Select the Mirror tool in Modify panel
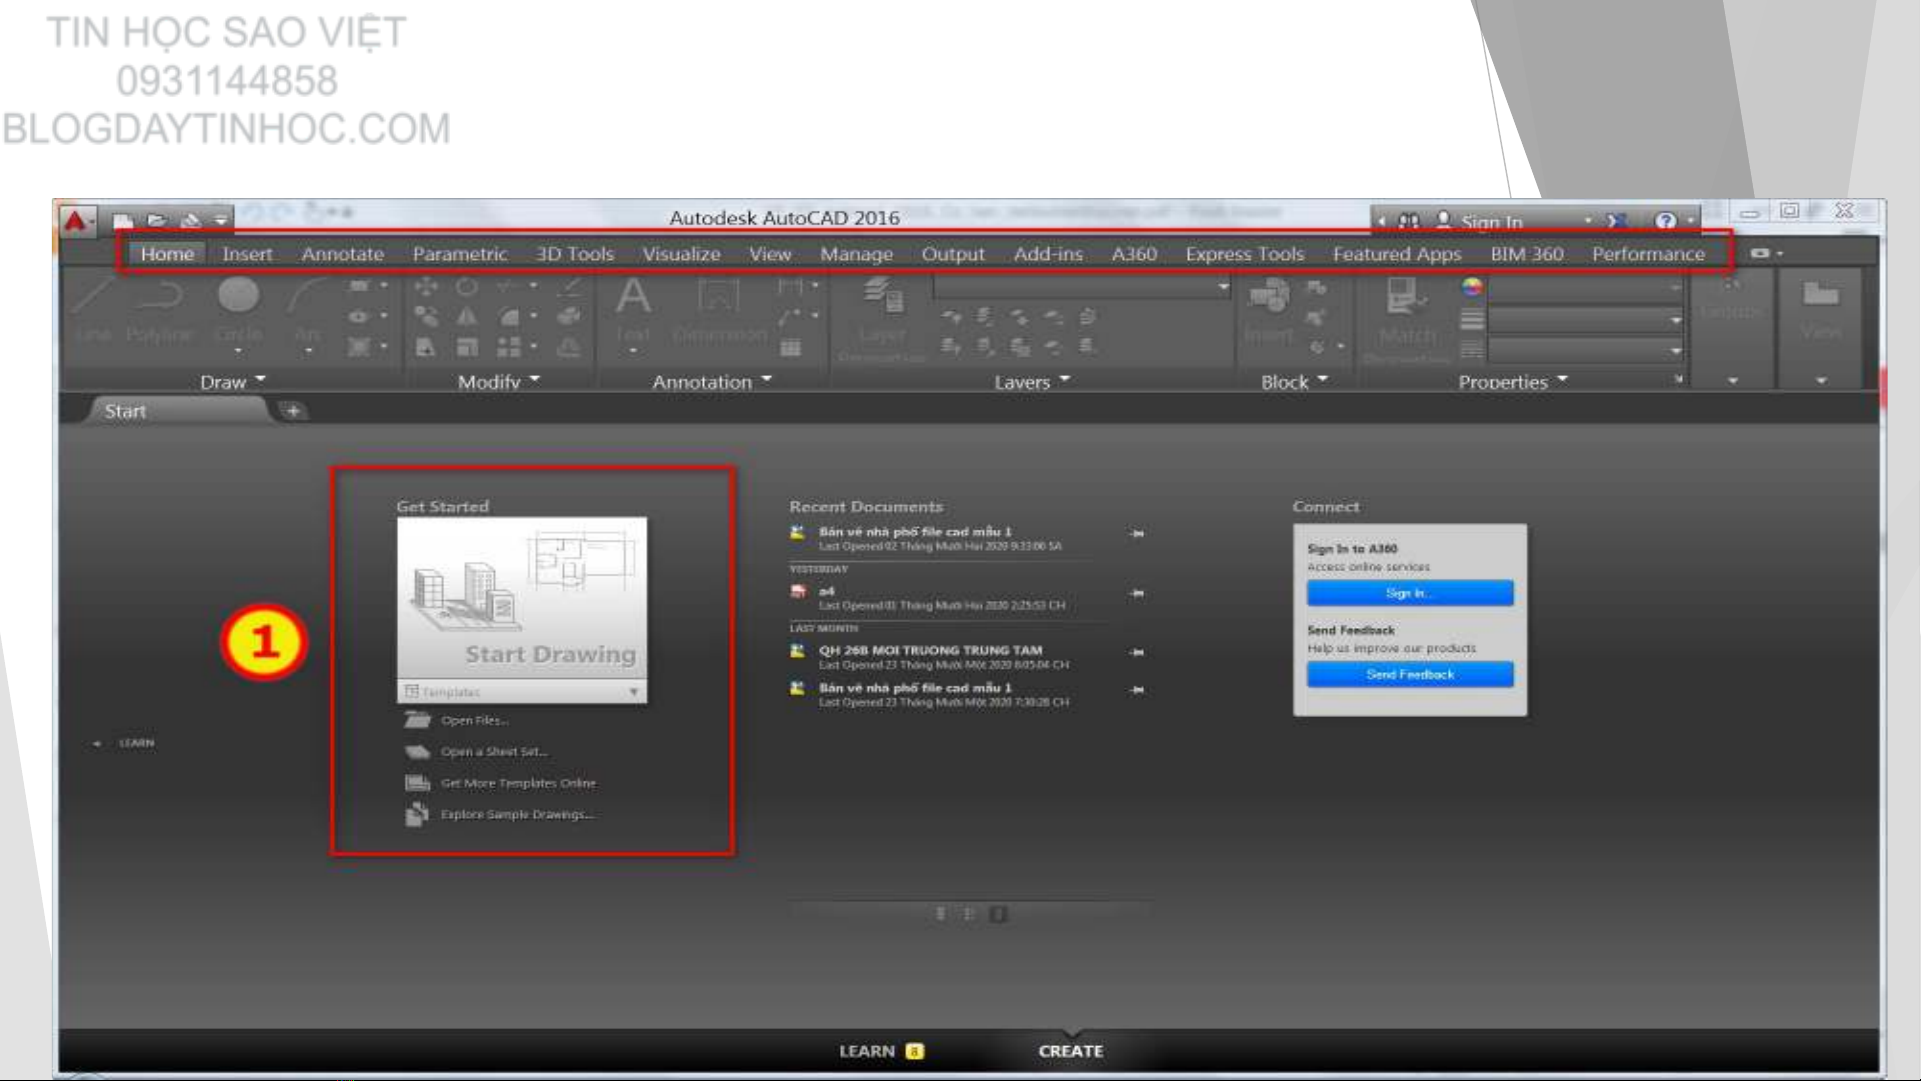Screen dimensions: 1921x1081 point(467,317)
